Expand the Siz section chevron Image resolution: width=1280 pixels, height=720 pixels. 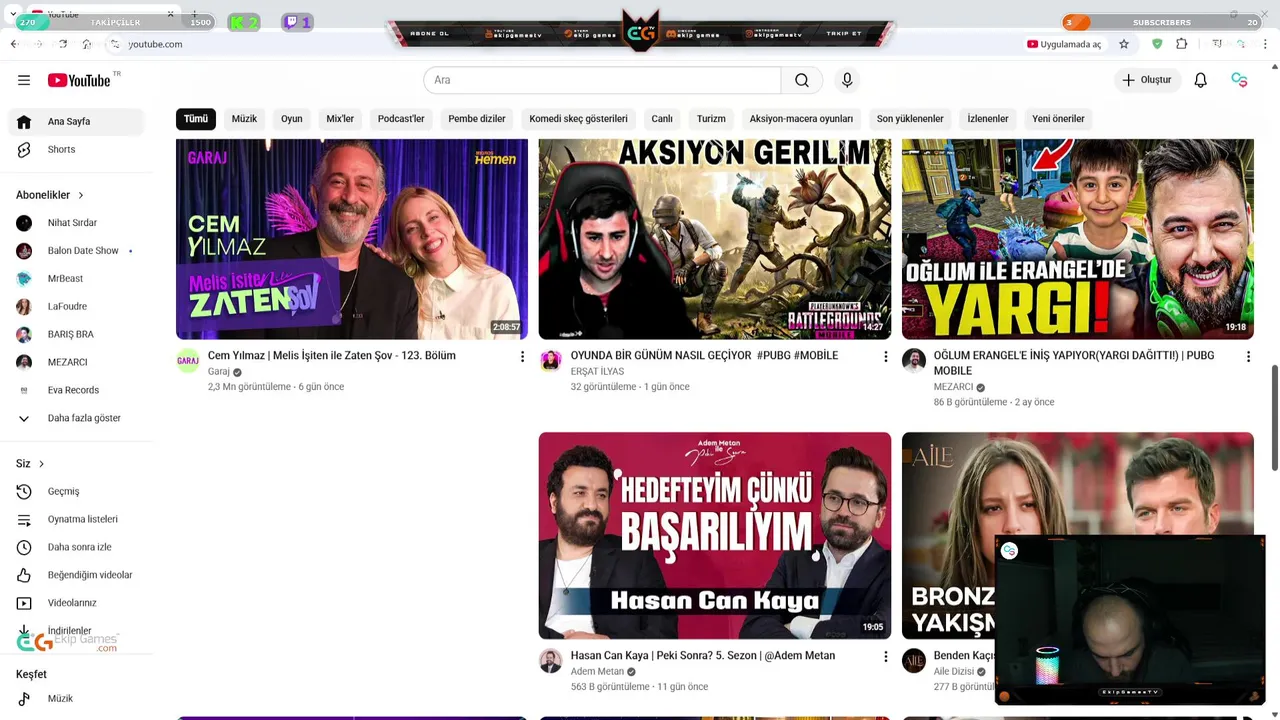point(41,464)
